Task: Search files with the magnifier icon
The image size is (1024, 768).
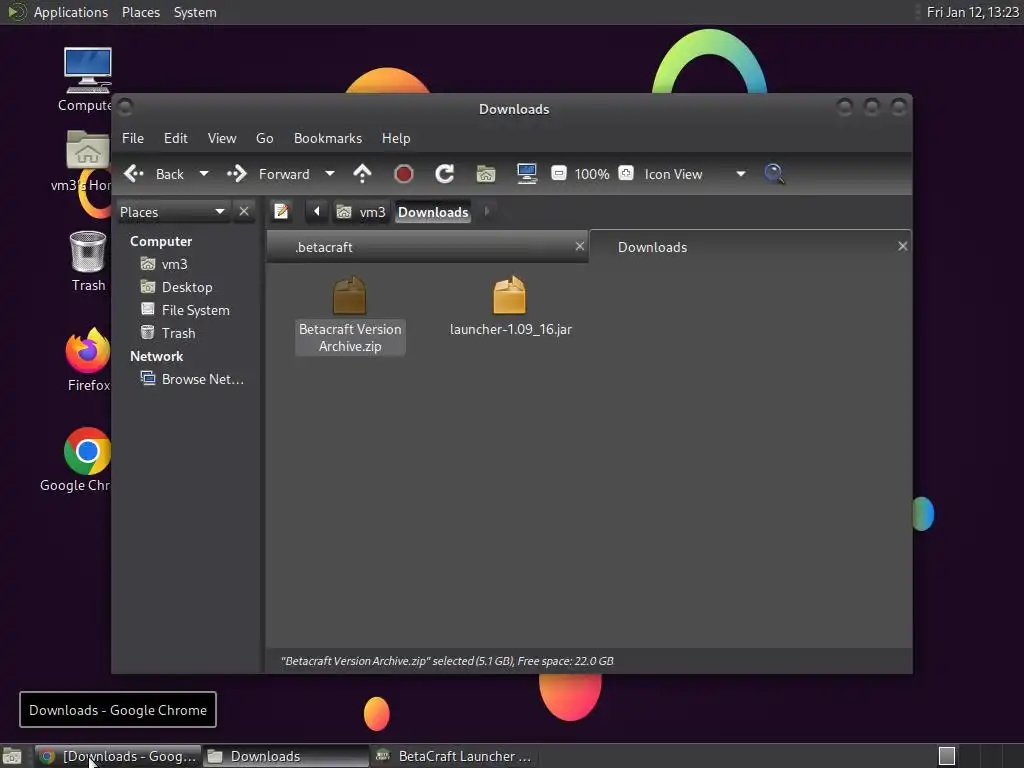Action: pos(775,174)
